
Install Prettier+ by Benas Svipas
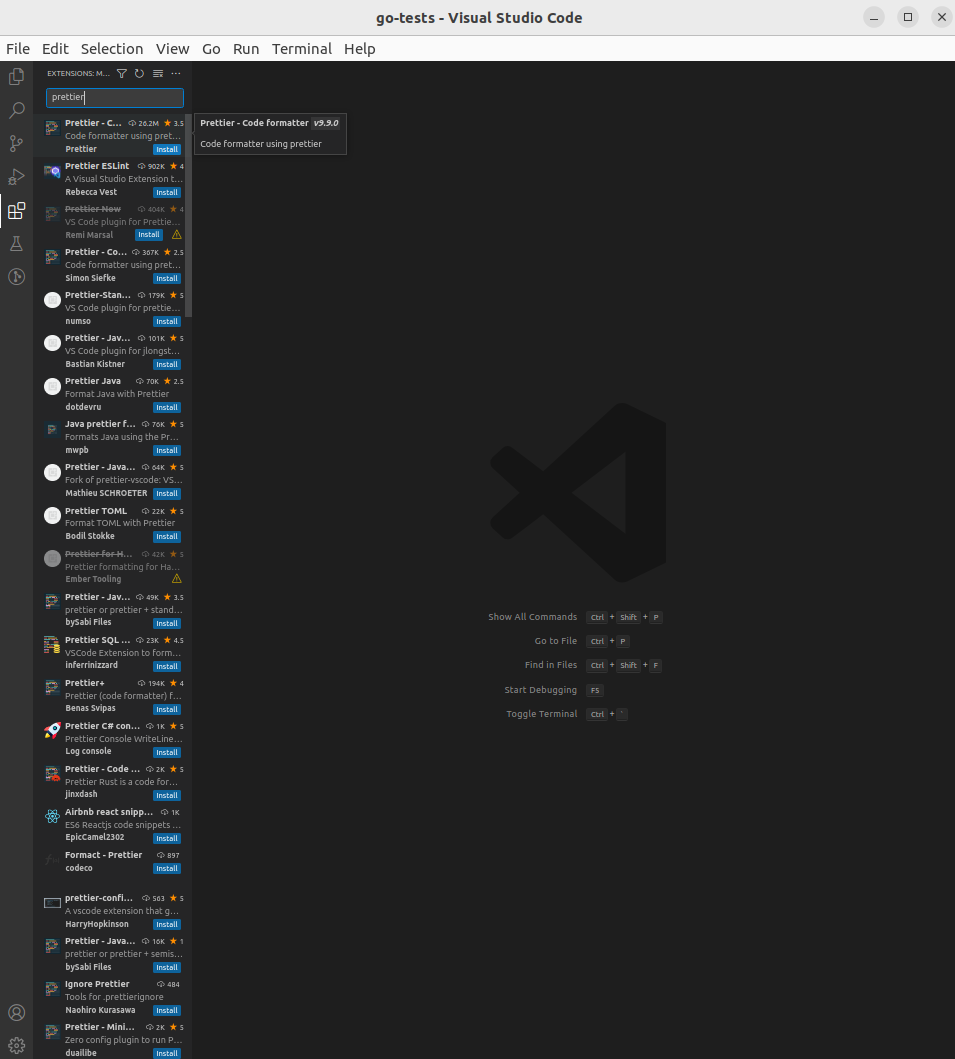point(167,709)
